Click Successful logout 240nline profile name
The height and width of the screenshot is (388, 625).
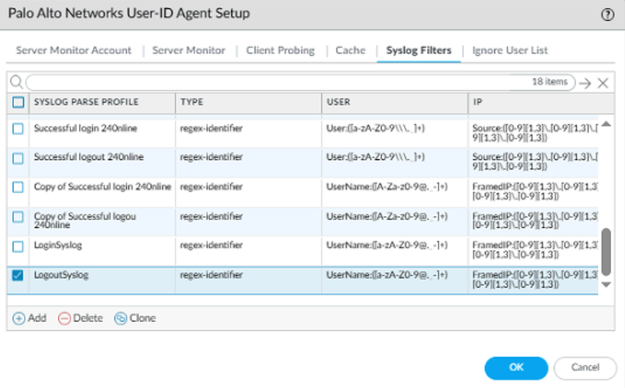click(88, 157)
